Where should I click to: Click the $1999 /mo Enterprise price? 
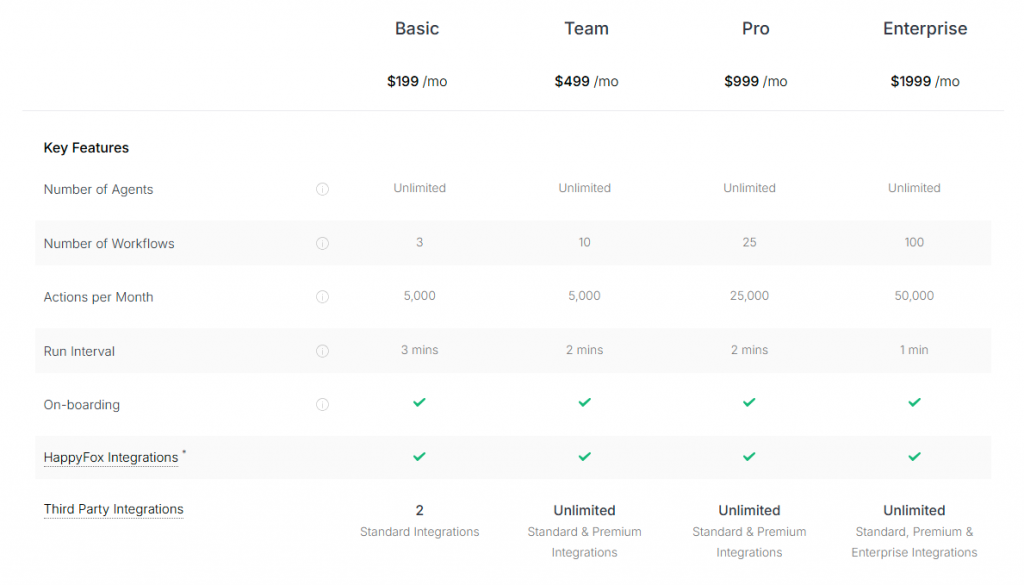click(925, 81)
